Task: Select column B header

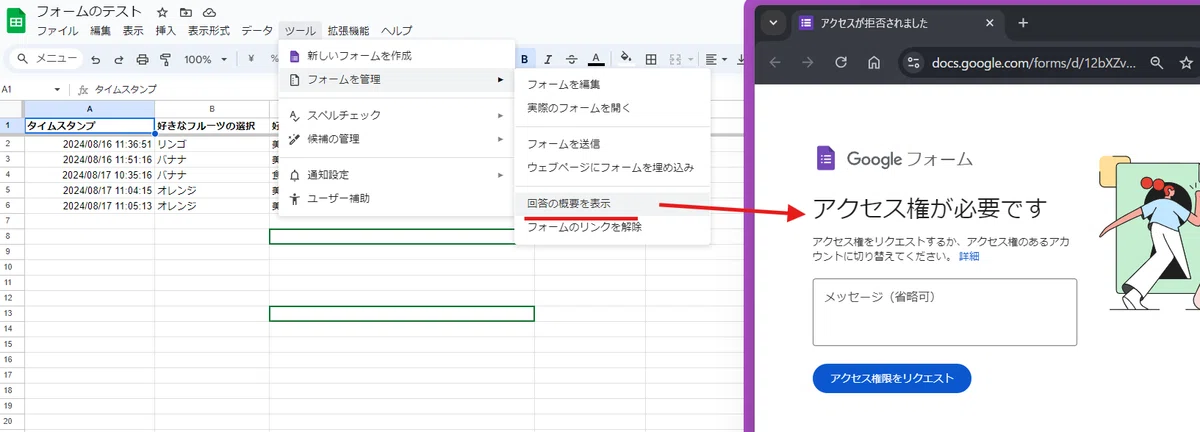Action: tap(212, 108)
